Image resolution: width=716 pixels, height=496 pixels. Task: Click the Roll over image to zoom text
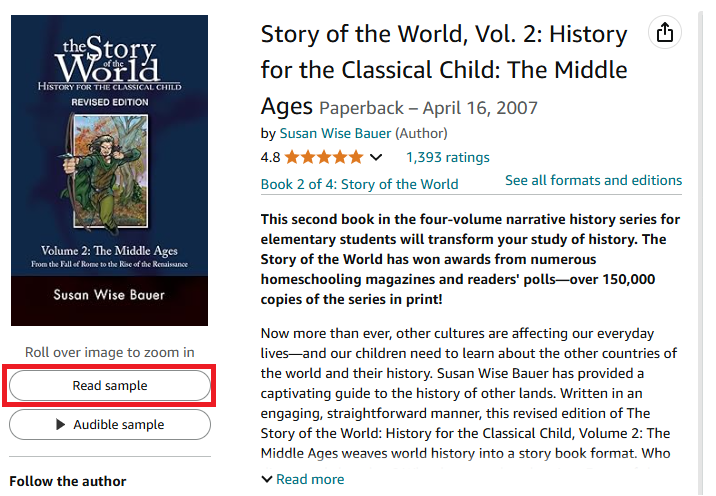pyautogui.click(x=110, y=352)
